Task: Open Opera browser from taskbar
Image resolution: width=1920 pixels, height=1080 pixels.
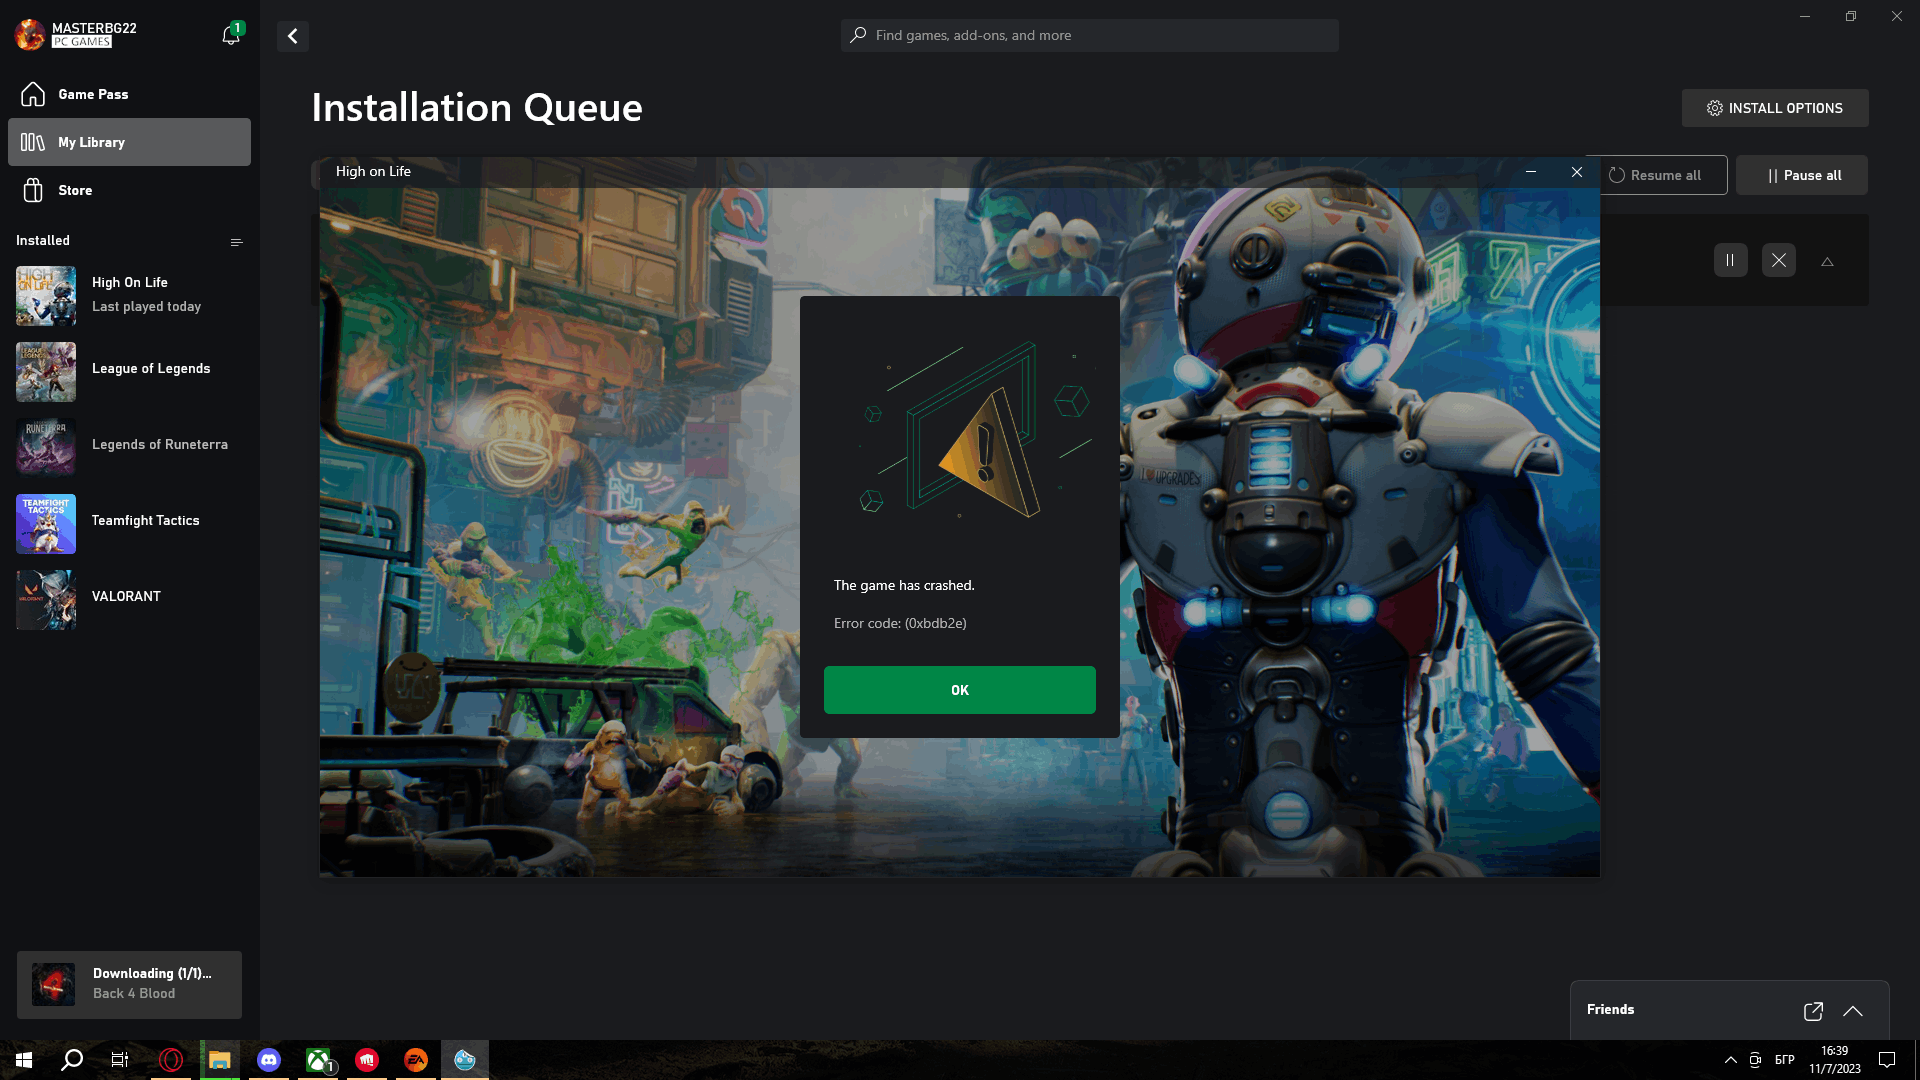Action: 171,1060
